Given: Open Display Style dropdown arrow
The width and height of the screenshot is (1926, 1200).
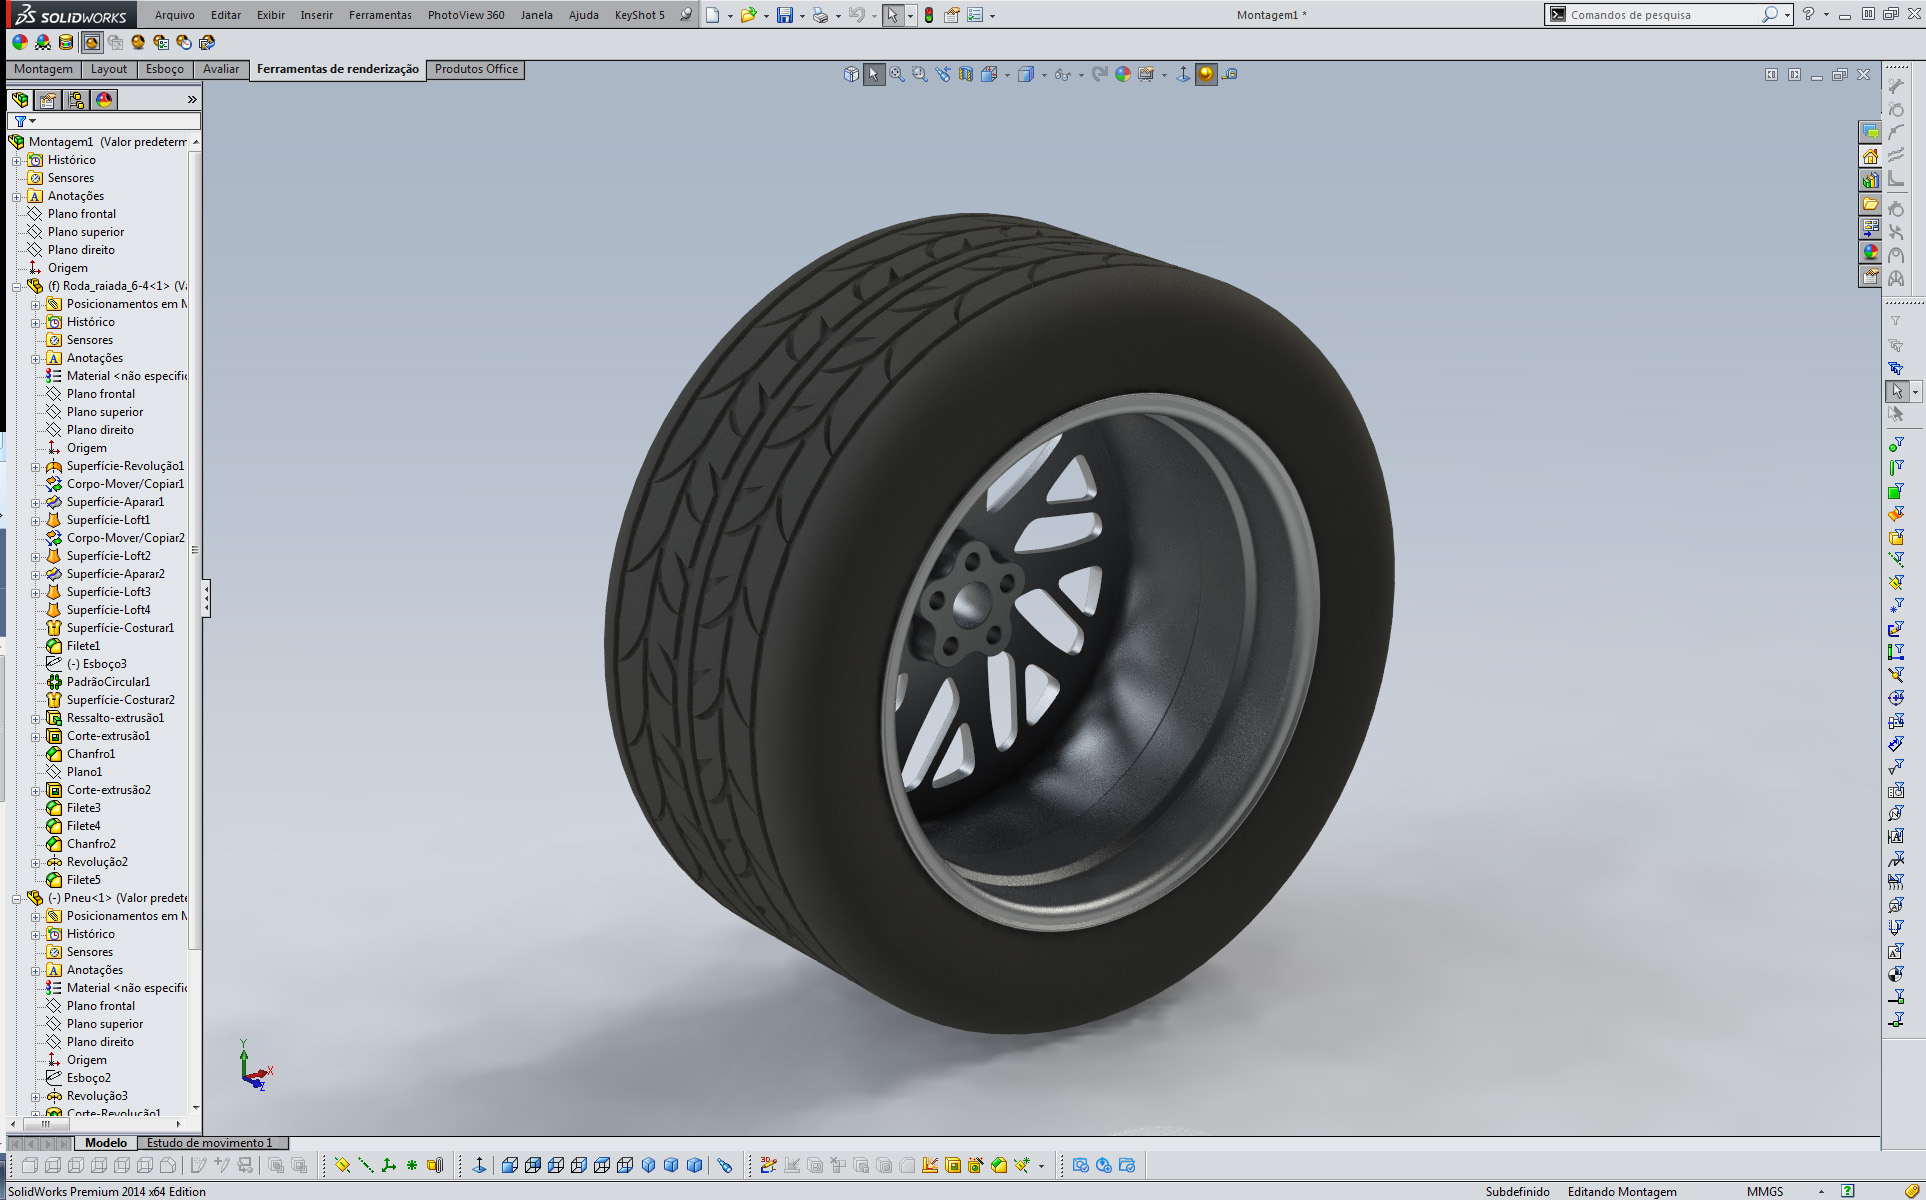Looking at the screenshot, I should click(1044, 75).
